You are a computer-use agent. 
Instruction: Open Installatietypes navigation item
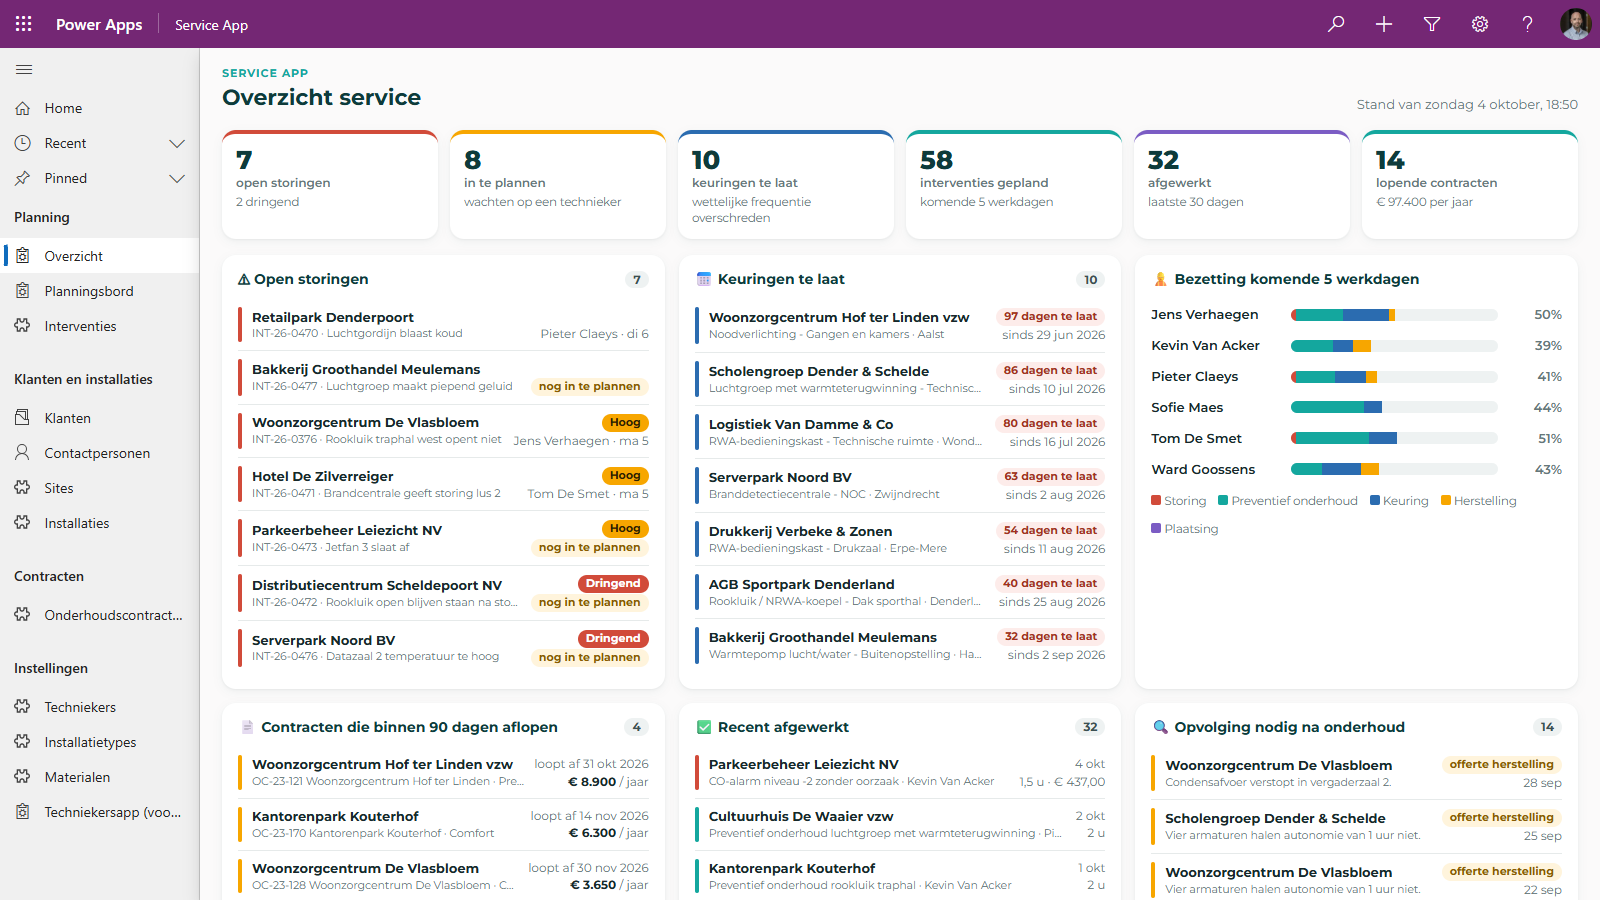(100, 742)
